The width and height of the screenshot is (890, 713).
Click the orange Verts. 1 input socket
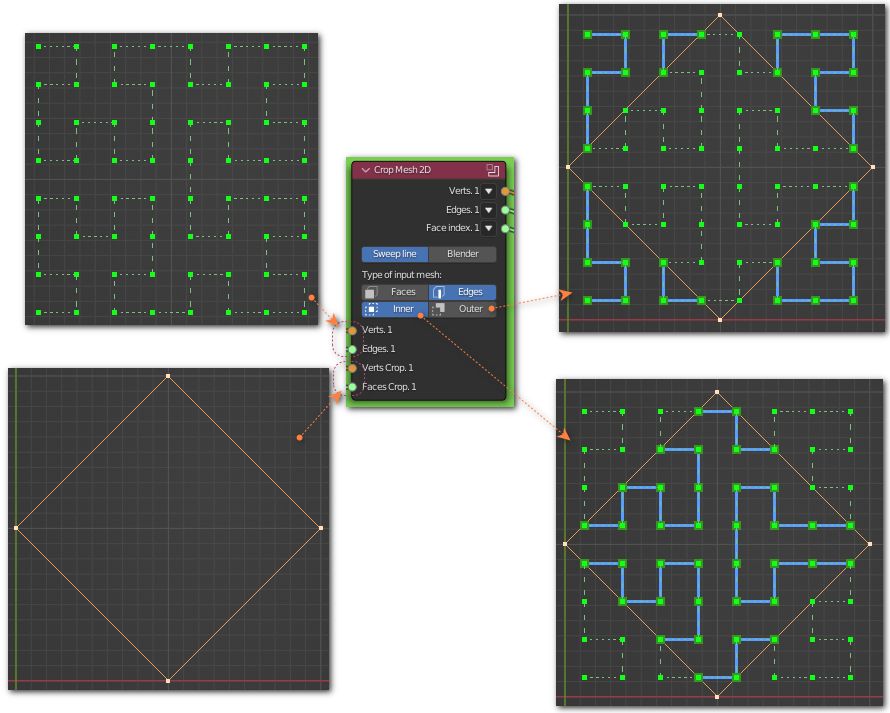click(x=352, y=330)
